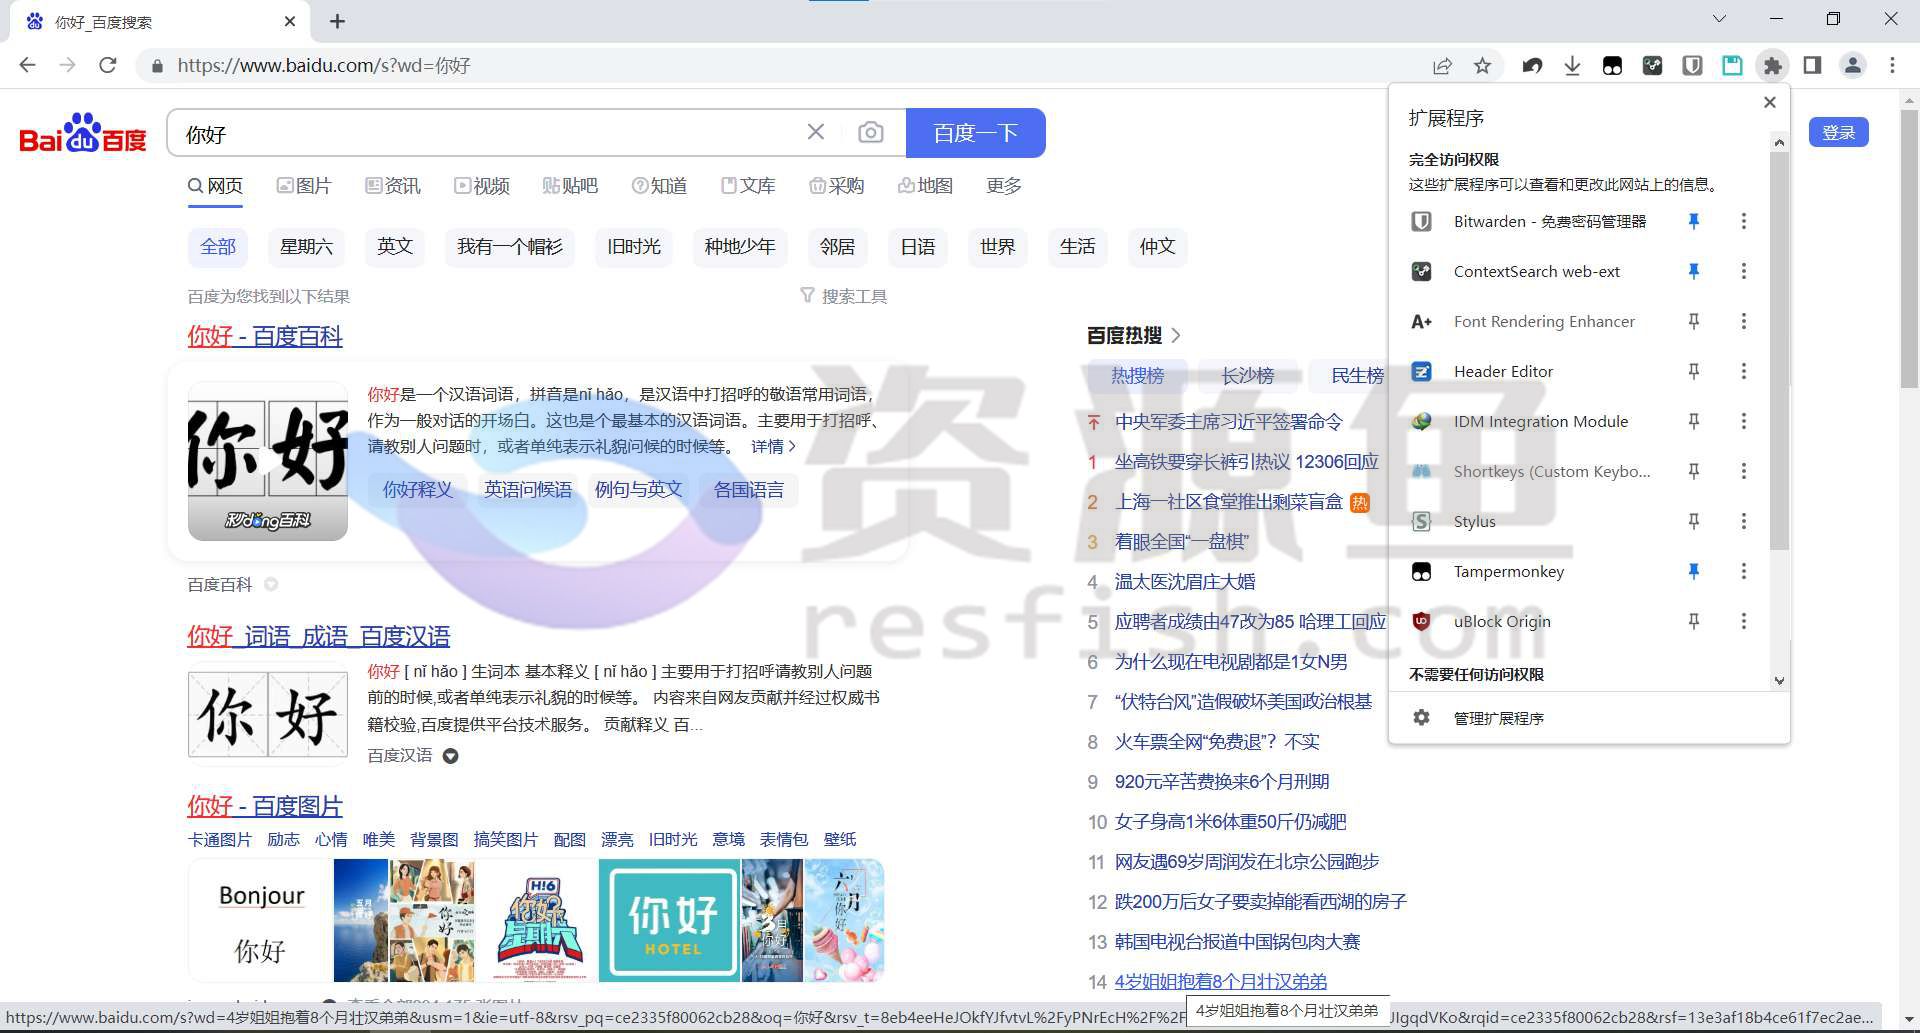Click the 百度一下 search button
The width and height of the screenshot is (1920, 1033).
[x=975, y=133]
